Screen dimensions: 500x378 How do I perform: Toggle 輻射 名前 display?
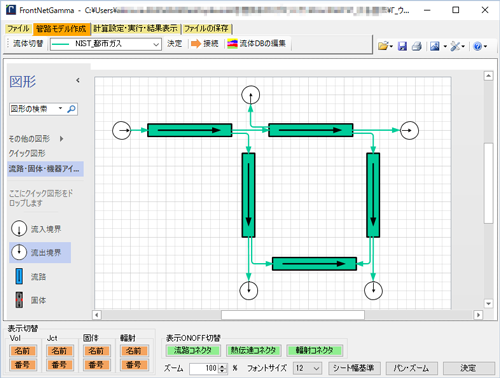pos(134,351)
